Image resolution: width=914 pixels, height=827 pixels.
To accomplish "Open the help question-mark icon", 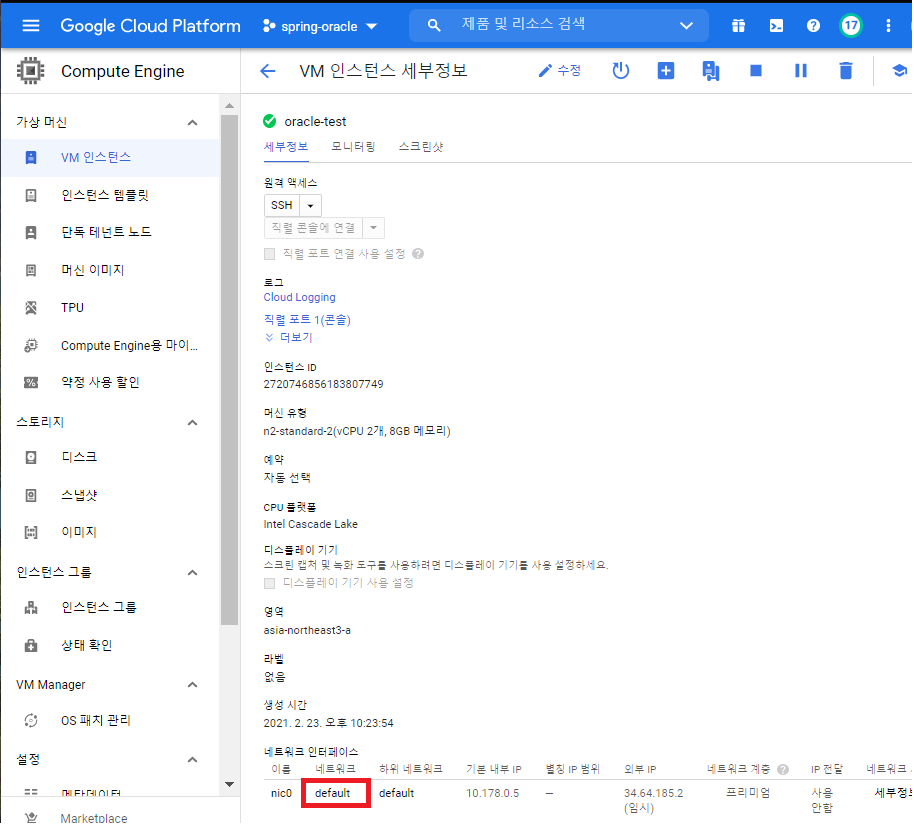I will [x=813, y=26].
